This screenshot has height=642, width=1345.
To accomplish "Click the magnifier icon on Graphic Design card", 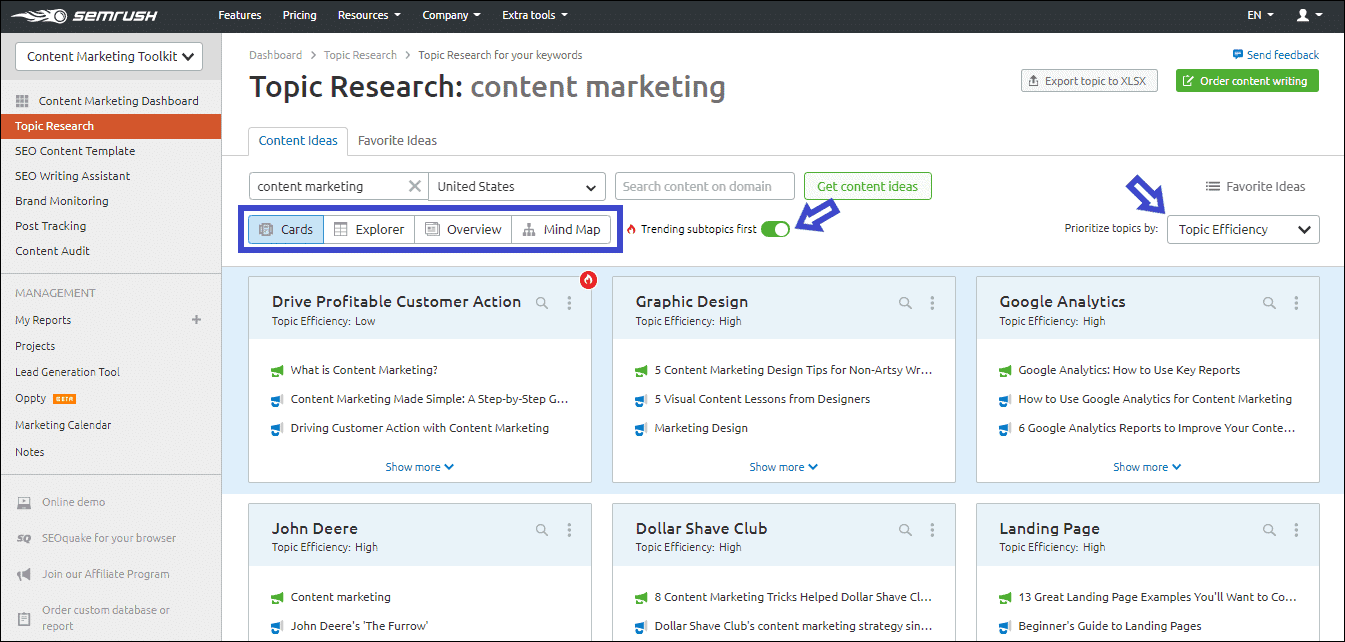I will [x=905, y=302].
